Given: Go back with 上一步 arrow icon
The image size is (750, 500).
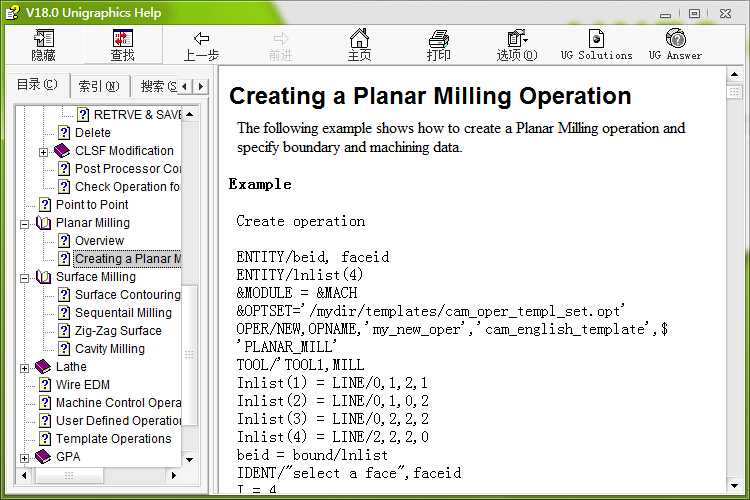Looking at the screenshot, I should [201, 40].
